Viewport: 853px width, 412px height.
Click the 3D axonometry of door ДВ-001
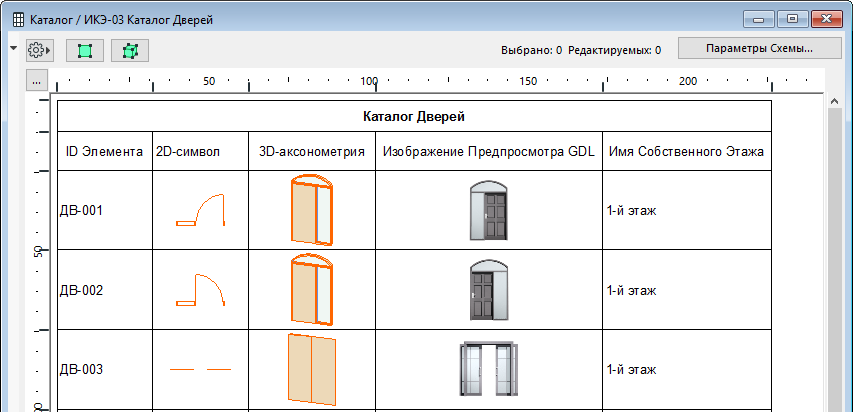coord(311,210)
